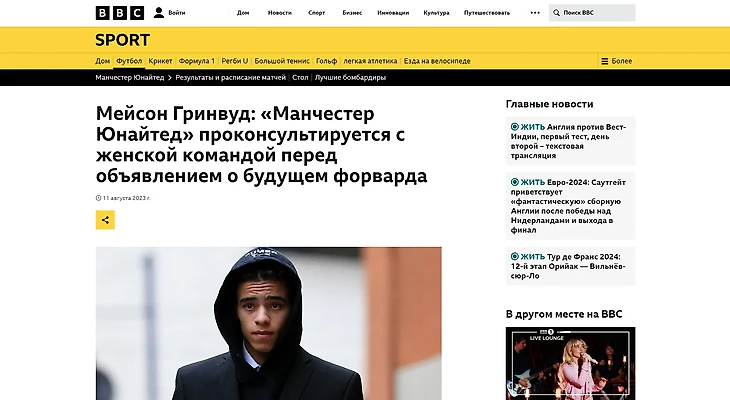
Task: Share the article via yellow share icon
Action: [105, 220]
